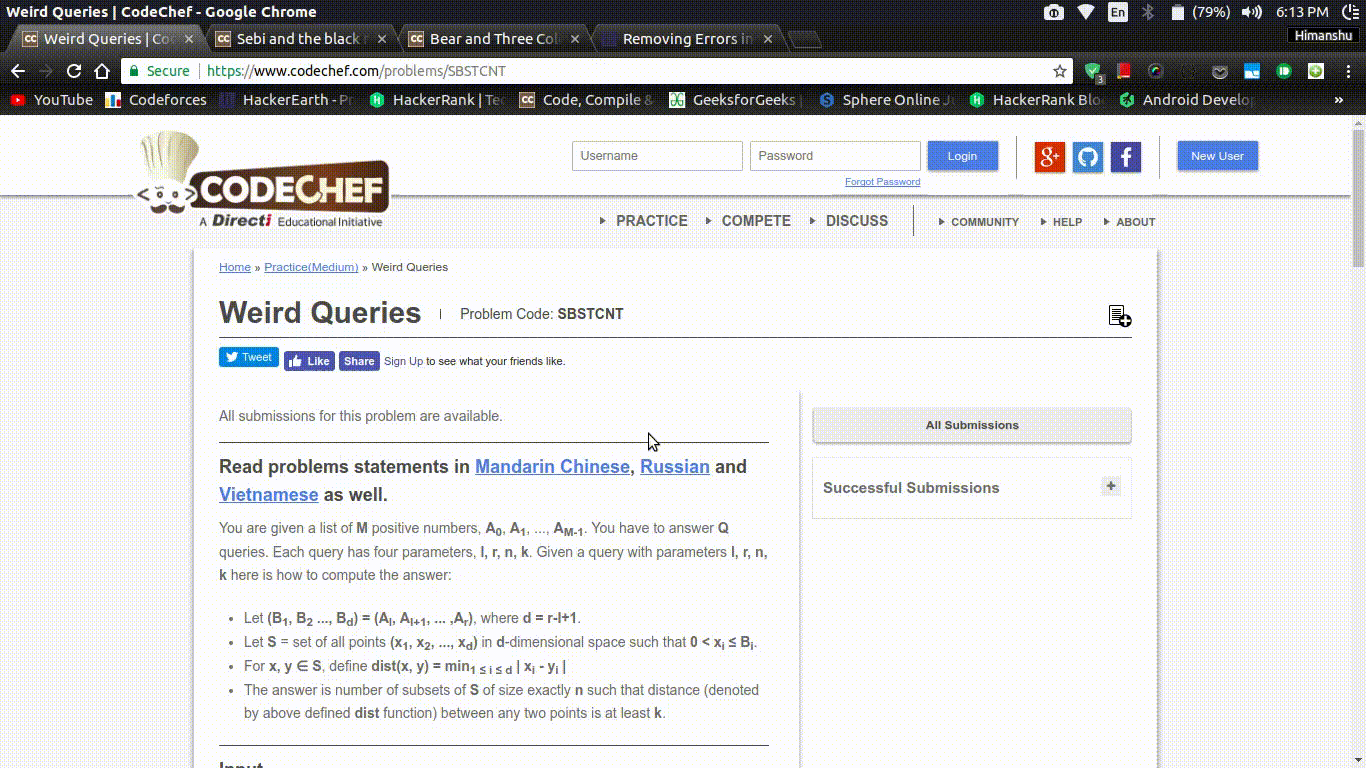Open the Pushbullet extension icon
Image resolution: width=1366 pixels, height=768 pixels.
(x=1284, y=71)
